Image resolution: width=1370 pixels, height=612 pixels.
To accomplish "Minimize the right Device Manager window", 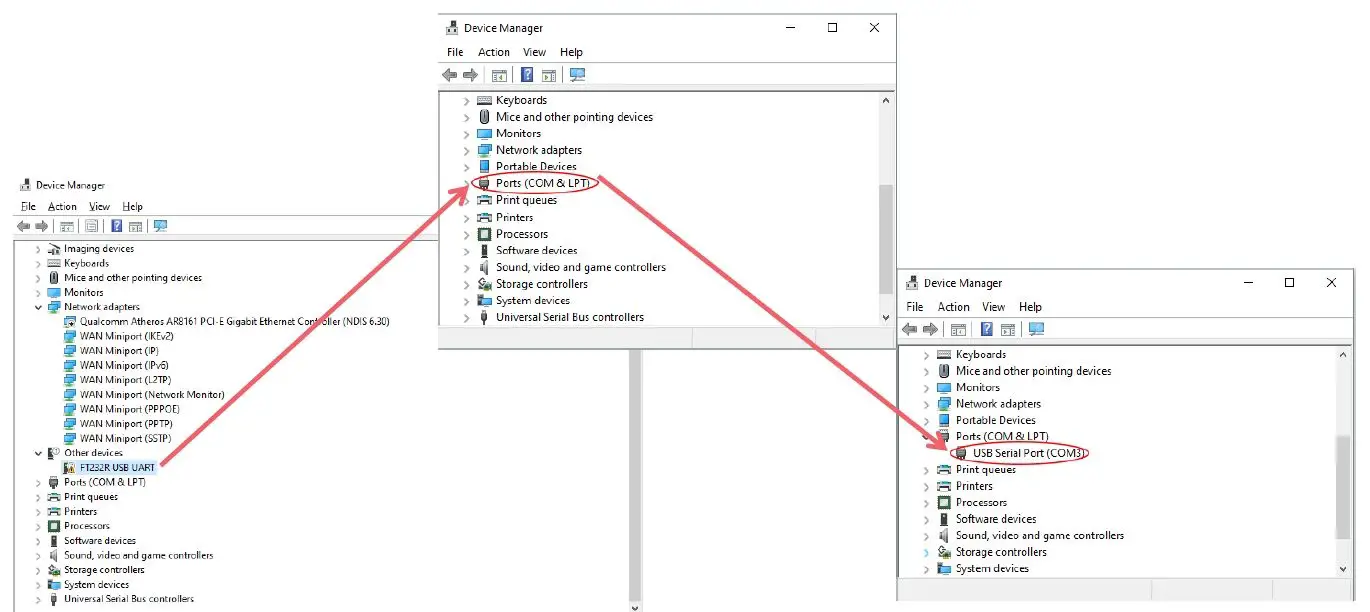I will coord(1247,283).
